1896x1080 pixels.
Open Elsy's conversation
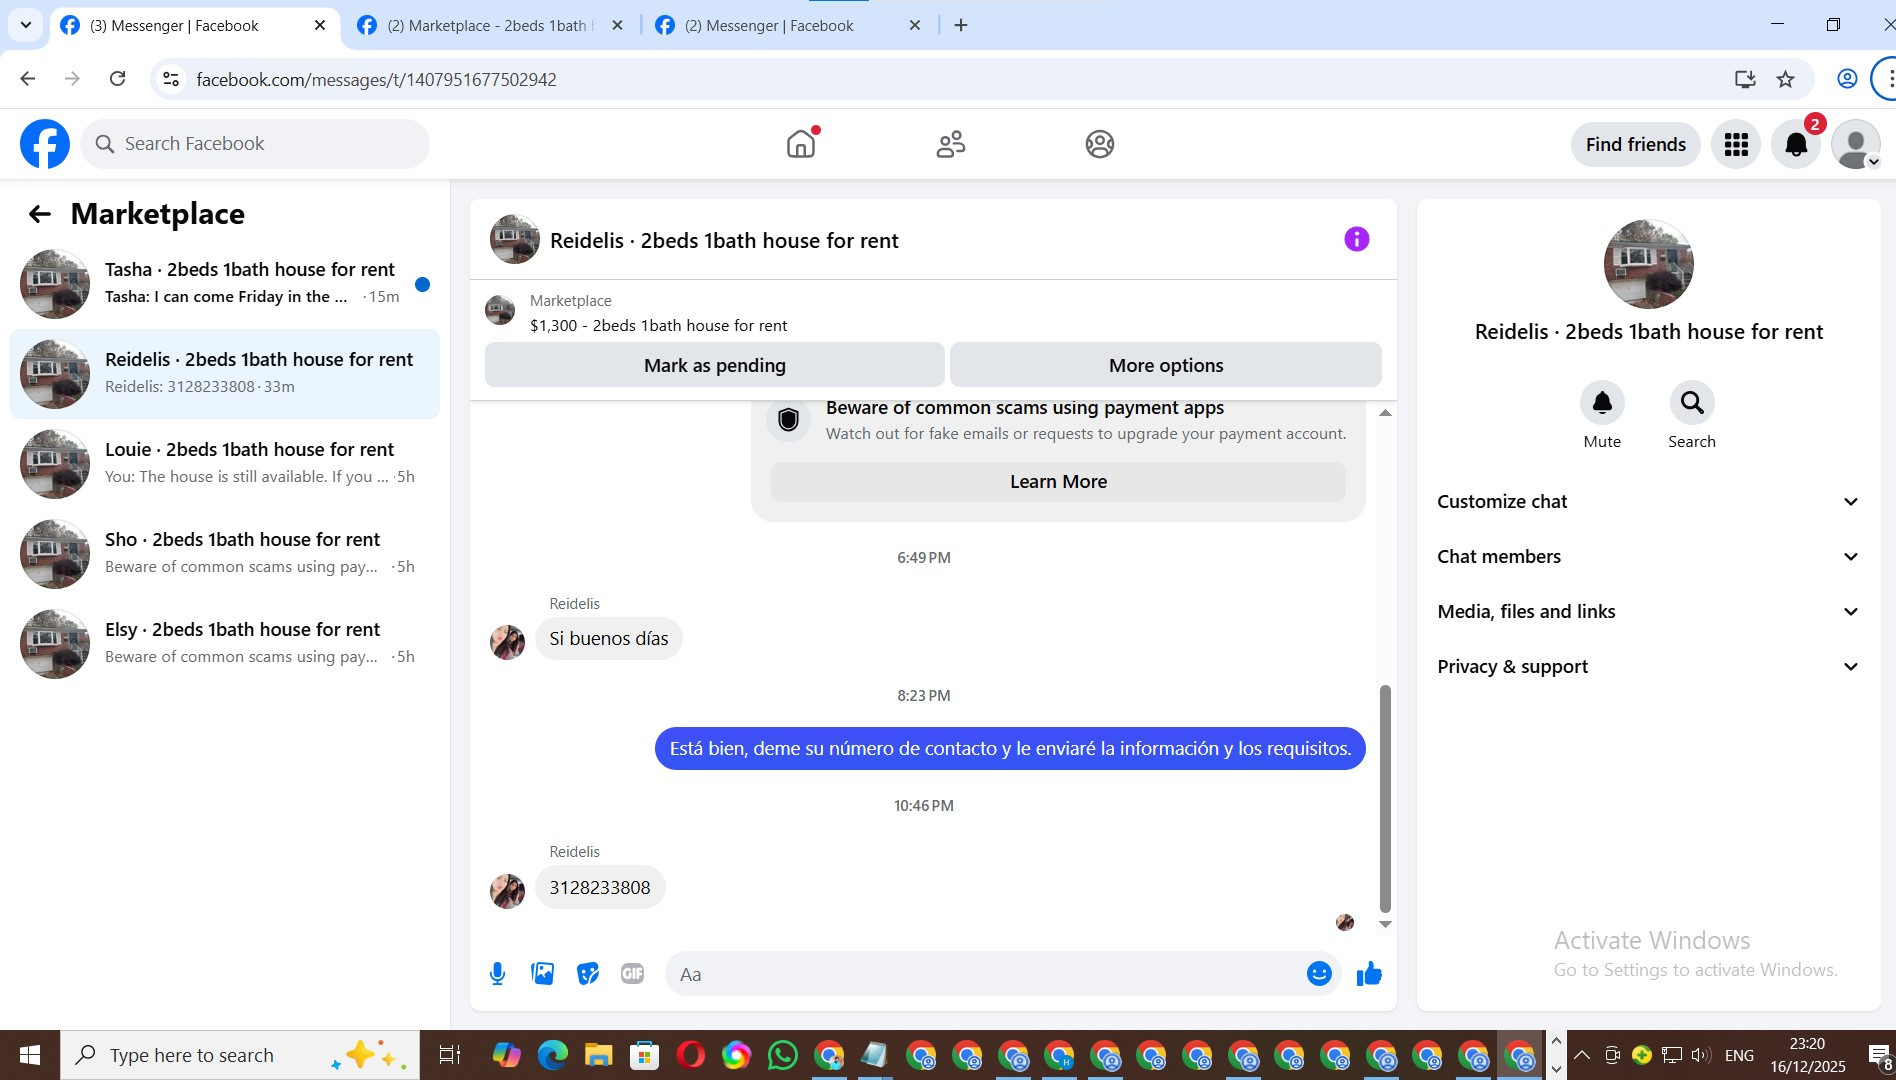(225, 643)
